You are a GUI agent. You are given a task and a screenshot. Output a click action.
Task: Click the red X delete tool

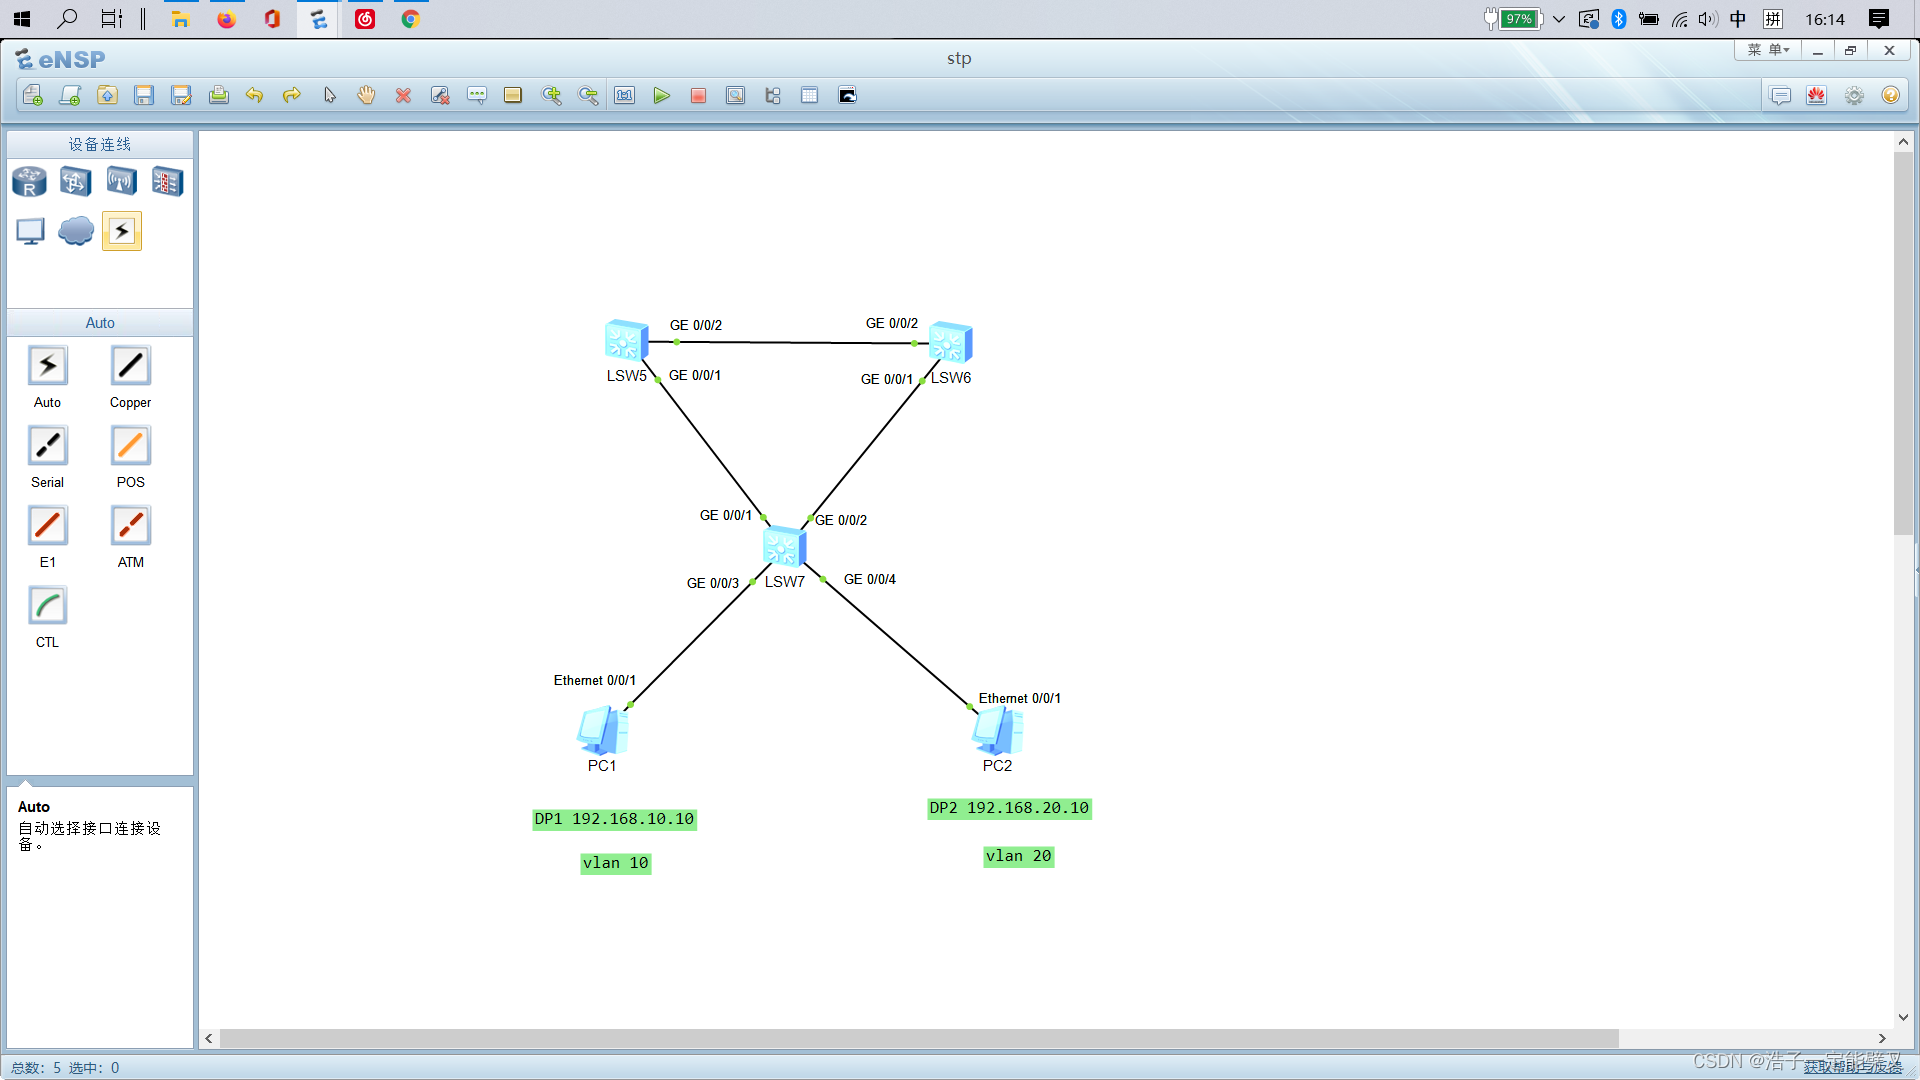pos(403,96)
